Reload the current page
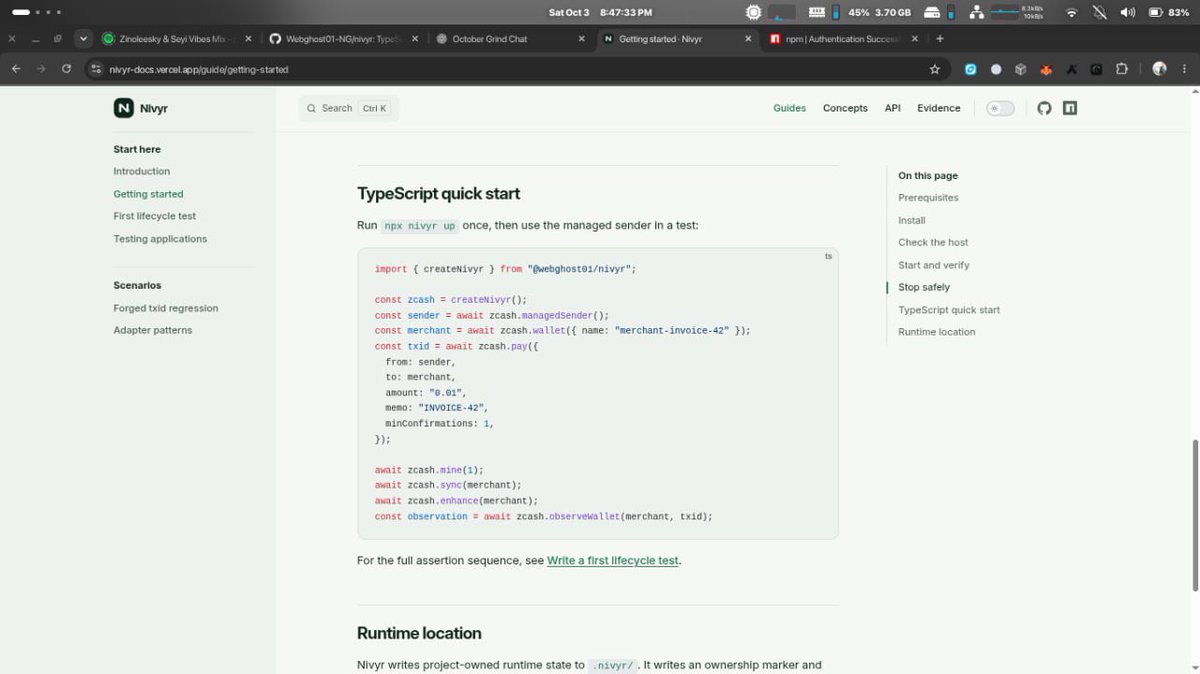Image resolution: width=1200 pixels, height=674 pixels. pyautogui.click(x=66, y=69)
